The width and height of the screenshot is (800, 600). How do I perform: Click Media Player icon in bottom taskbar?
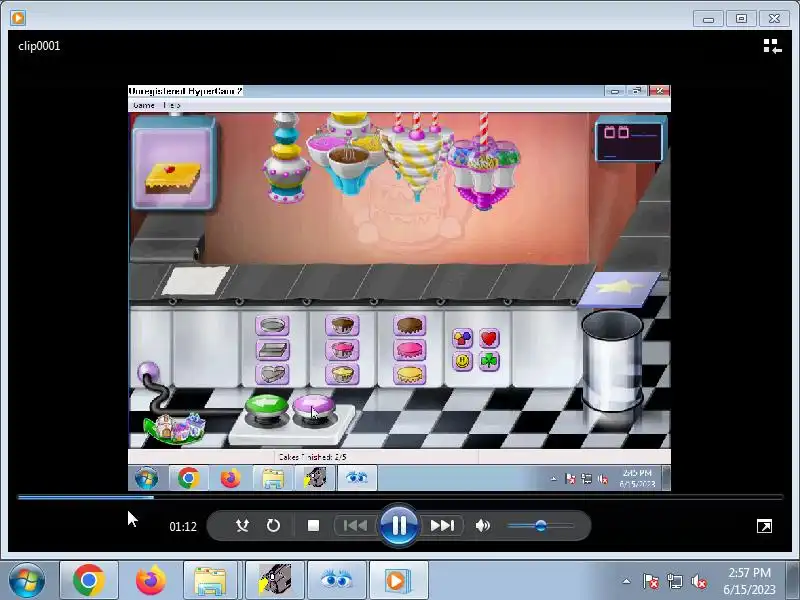point(398,581)
